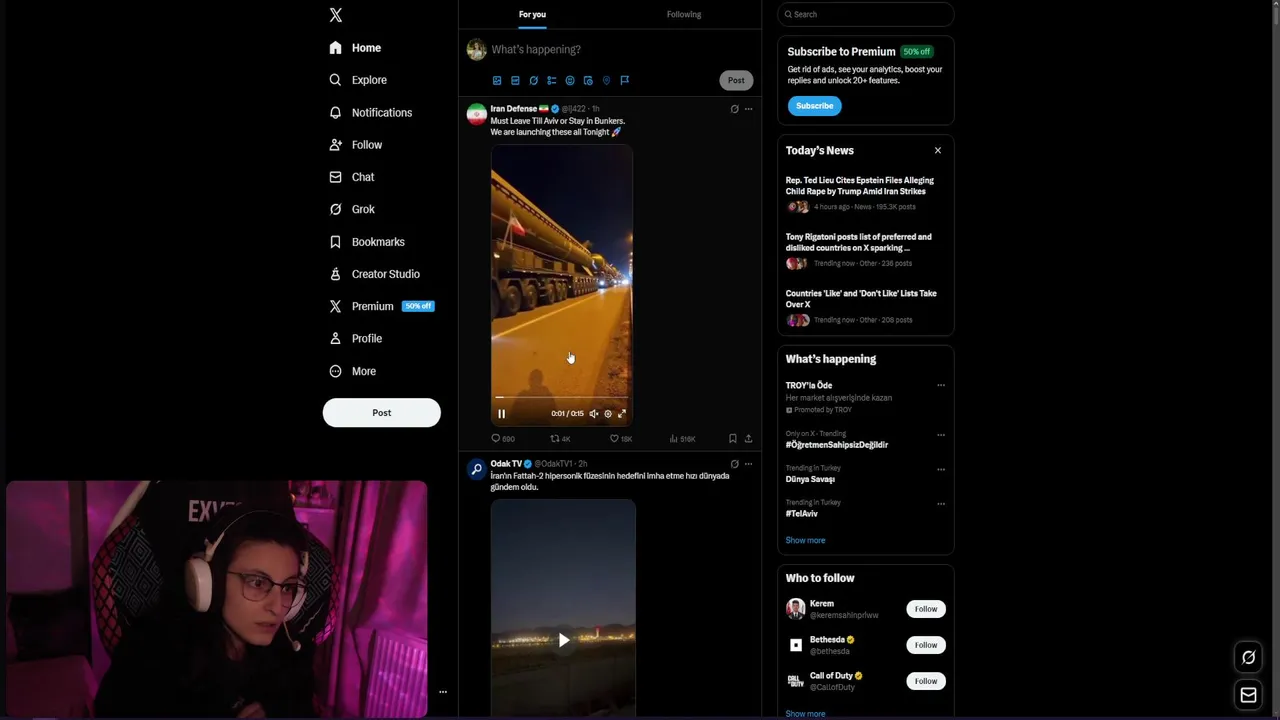Reply to the Iran Defense post
Image resolution: width=1280 pixels, height=720 pixels.
(x=502, y=439)
